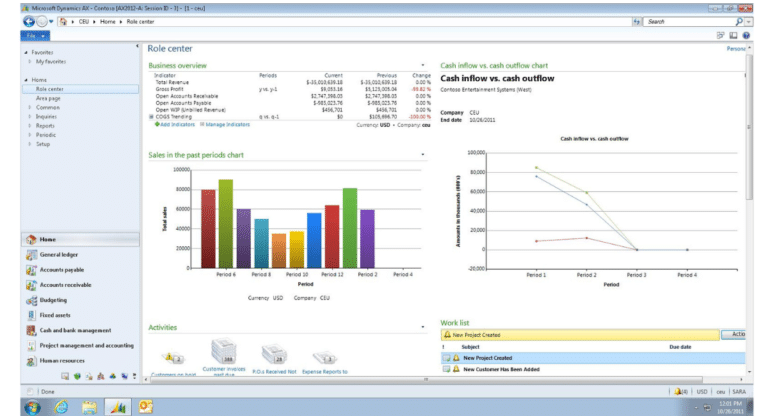Open the General ledger module icon
Screen dimensions: 768x416
(32, 255)
